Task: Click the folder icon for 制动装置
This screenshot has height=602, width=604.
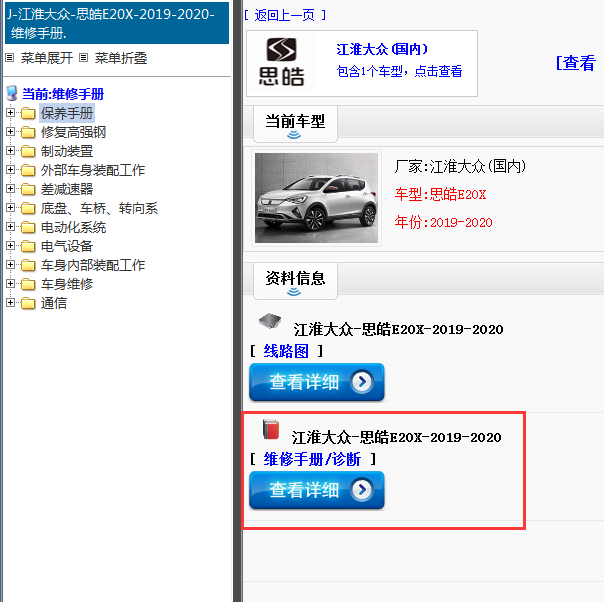Action: tap(28, 151)
